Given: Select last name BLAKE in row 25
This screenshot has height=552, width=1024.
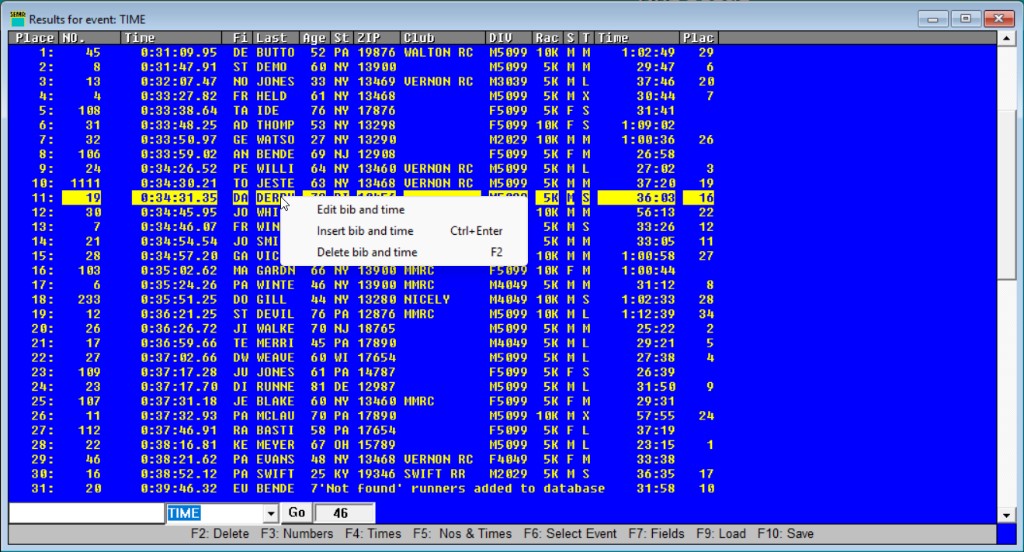Looking at the screenshot, I should (275, 401).
